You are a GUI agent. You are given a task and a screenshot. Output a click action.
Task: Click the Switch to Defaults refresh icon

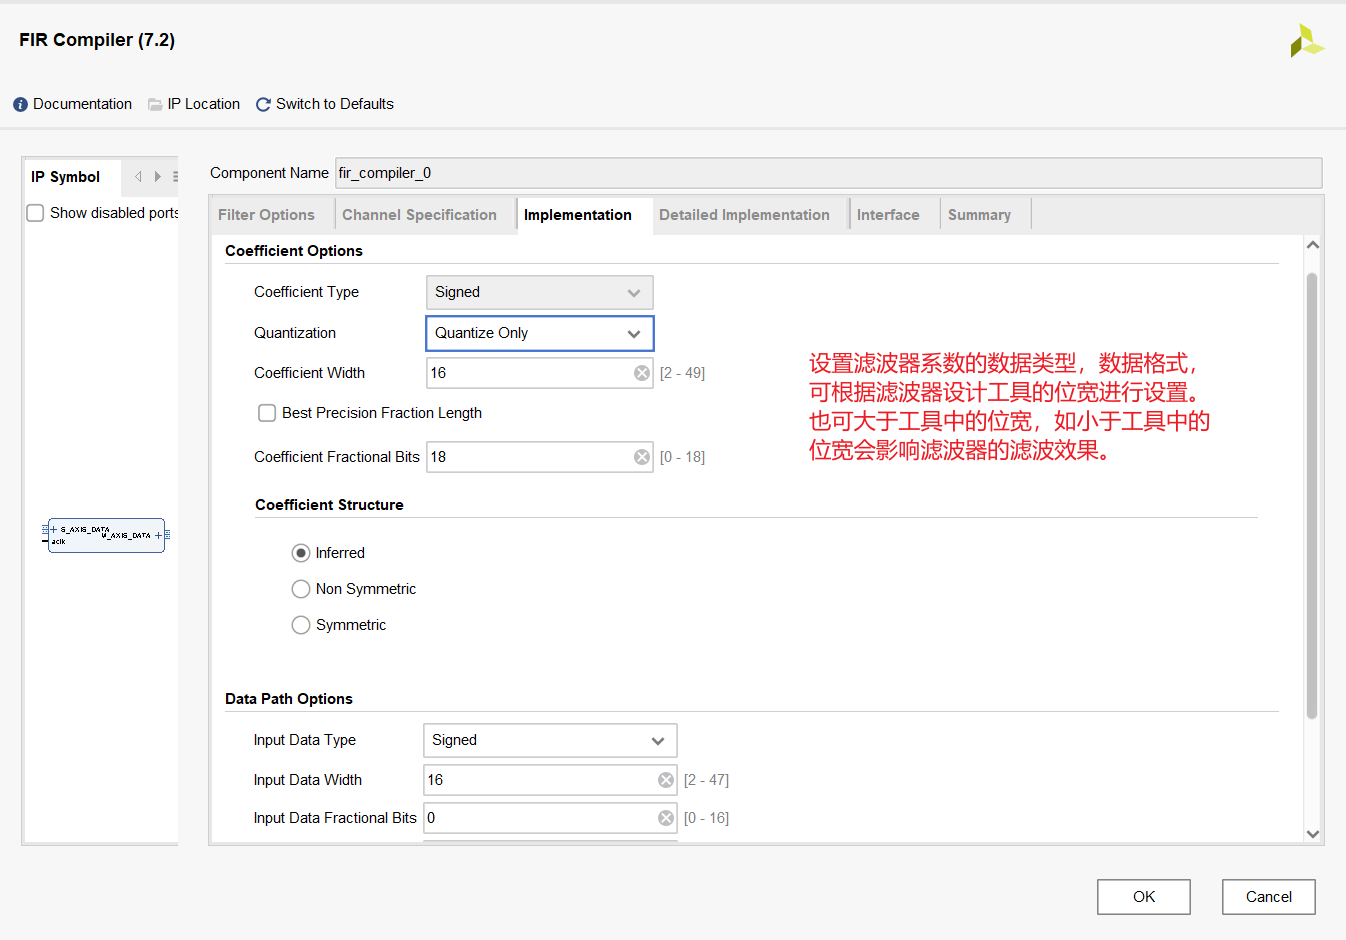tap(264, 105)
